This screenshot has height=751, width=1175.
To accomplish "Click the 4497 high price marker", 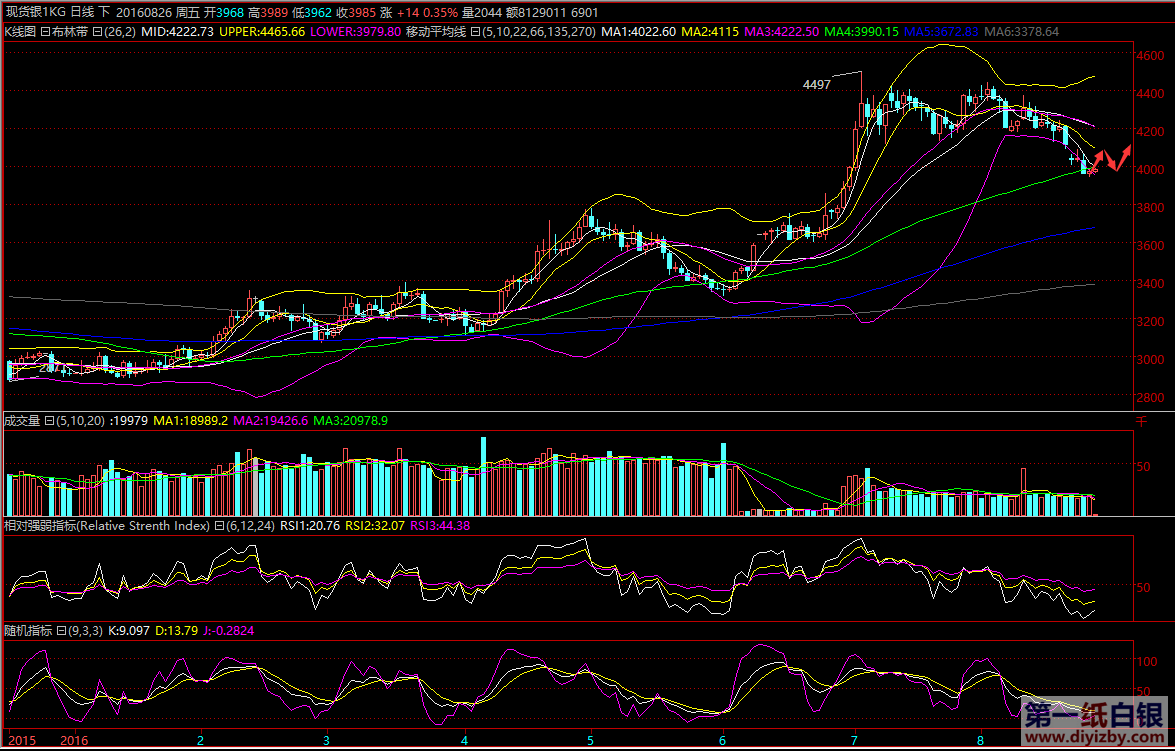I will point(816,86).
